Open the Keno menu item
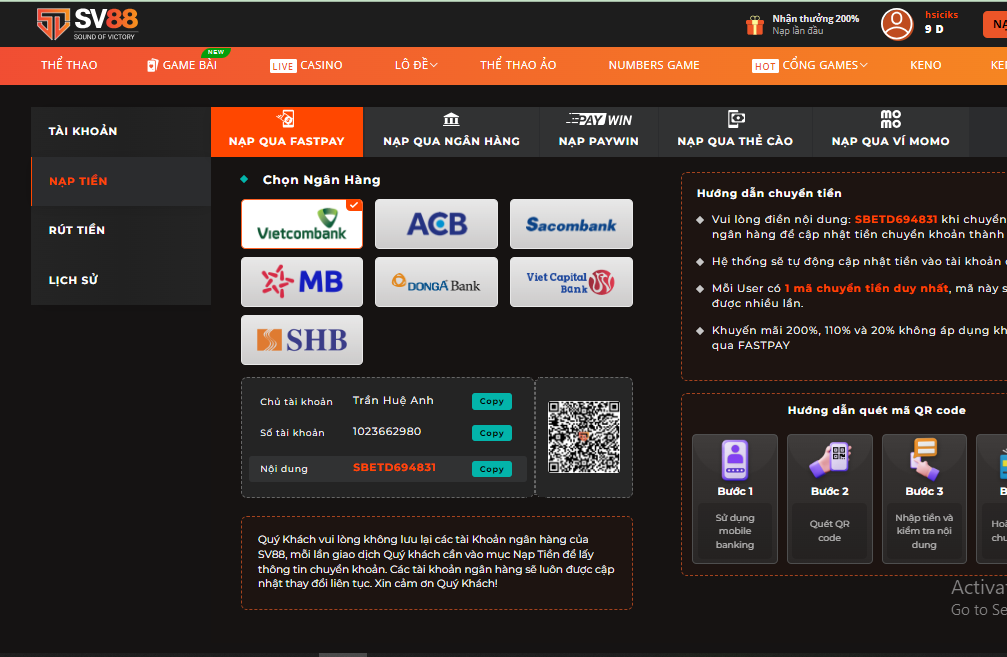Image resolution: width=1007 pixels, height=657 pixels. tap(925, 65)
